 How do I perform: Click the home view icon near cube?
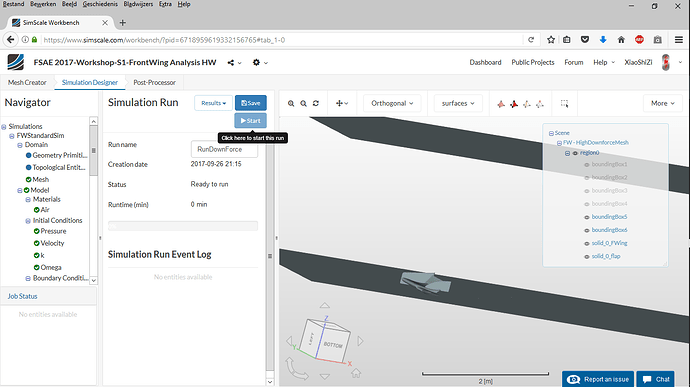356,373
